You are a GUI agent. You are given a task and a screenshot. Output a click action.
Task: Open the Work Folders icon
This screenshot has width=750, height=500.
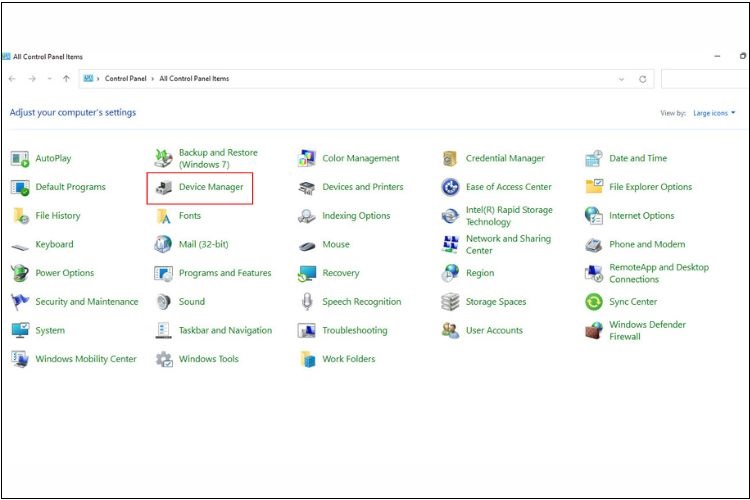point(307,359)
